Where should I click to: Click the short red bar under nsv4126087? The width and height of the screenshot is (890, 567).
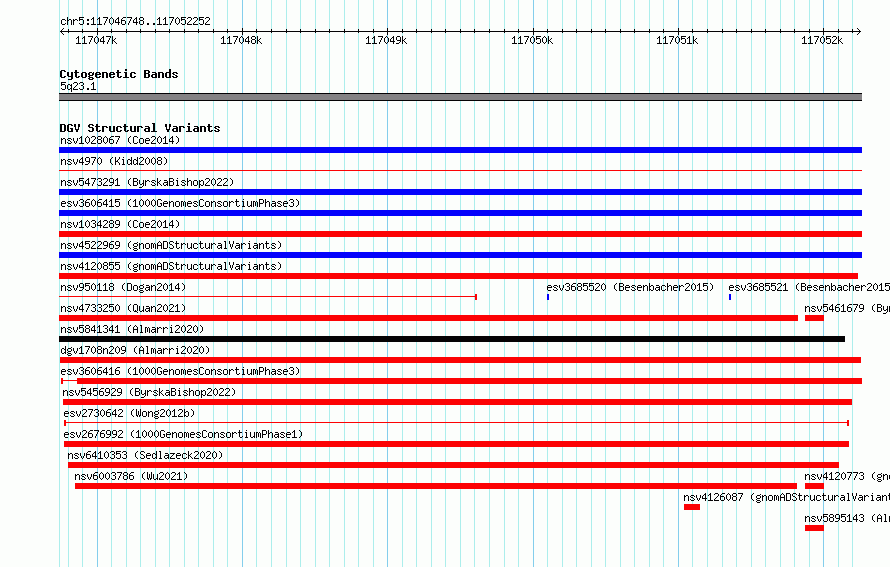tap(692, 507)
